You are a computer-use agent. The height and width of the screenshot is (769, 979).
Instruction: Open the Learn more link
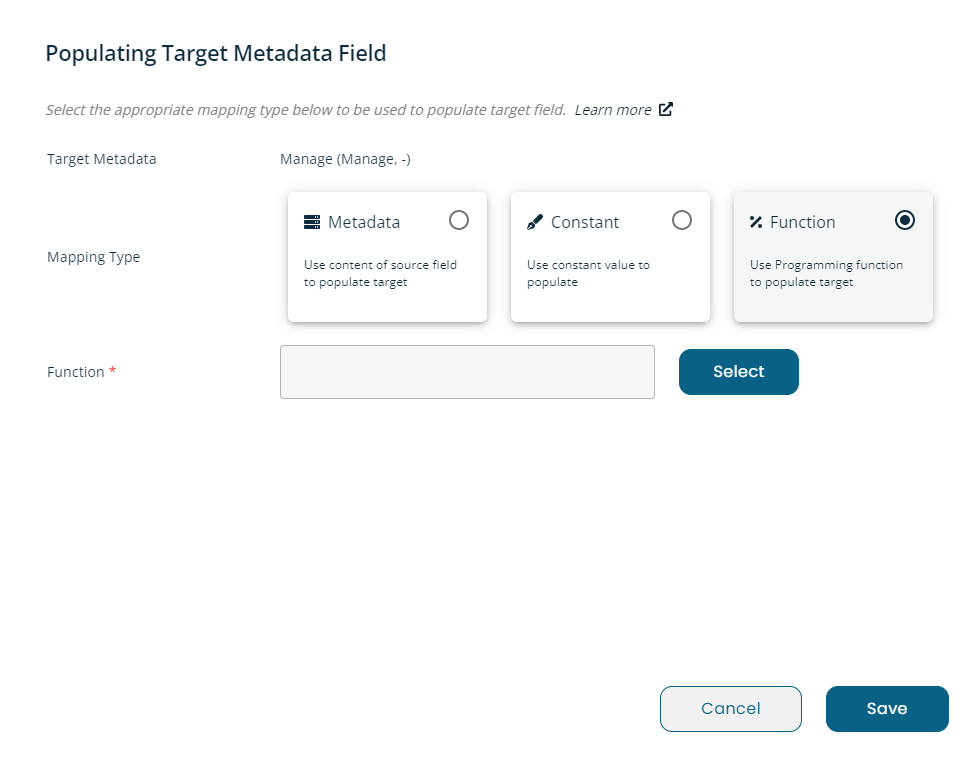tap(612, 110)
